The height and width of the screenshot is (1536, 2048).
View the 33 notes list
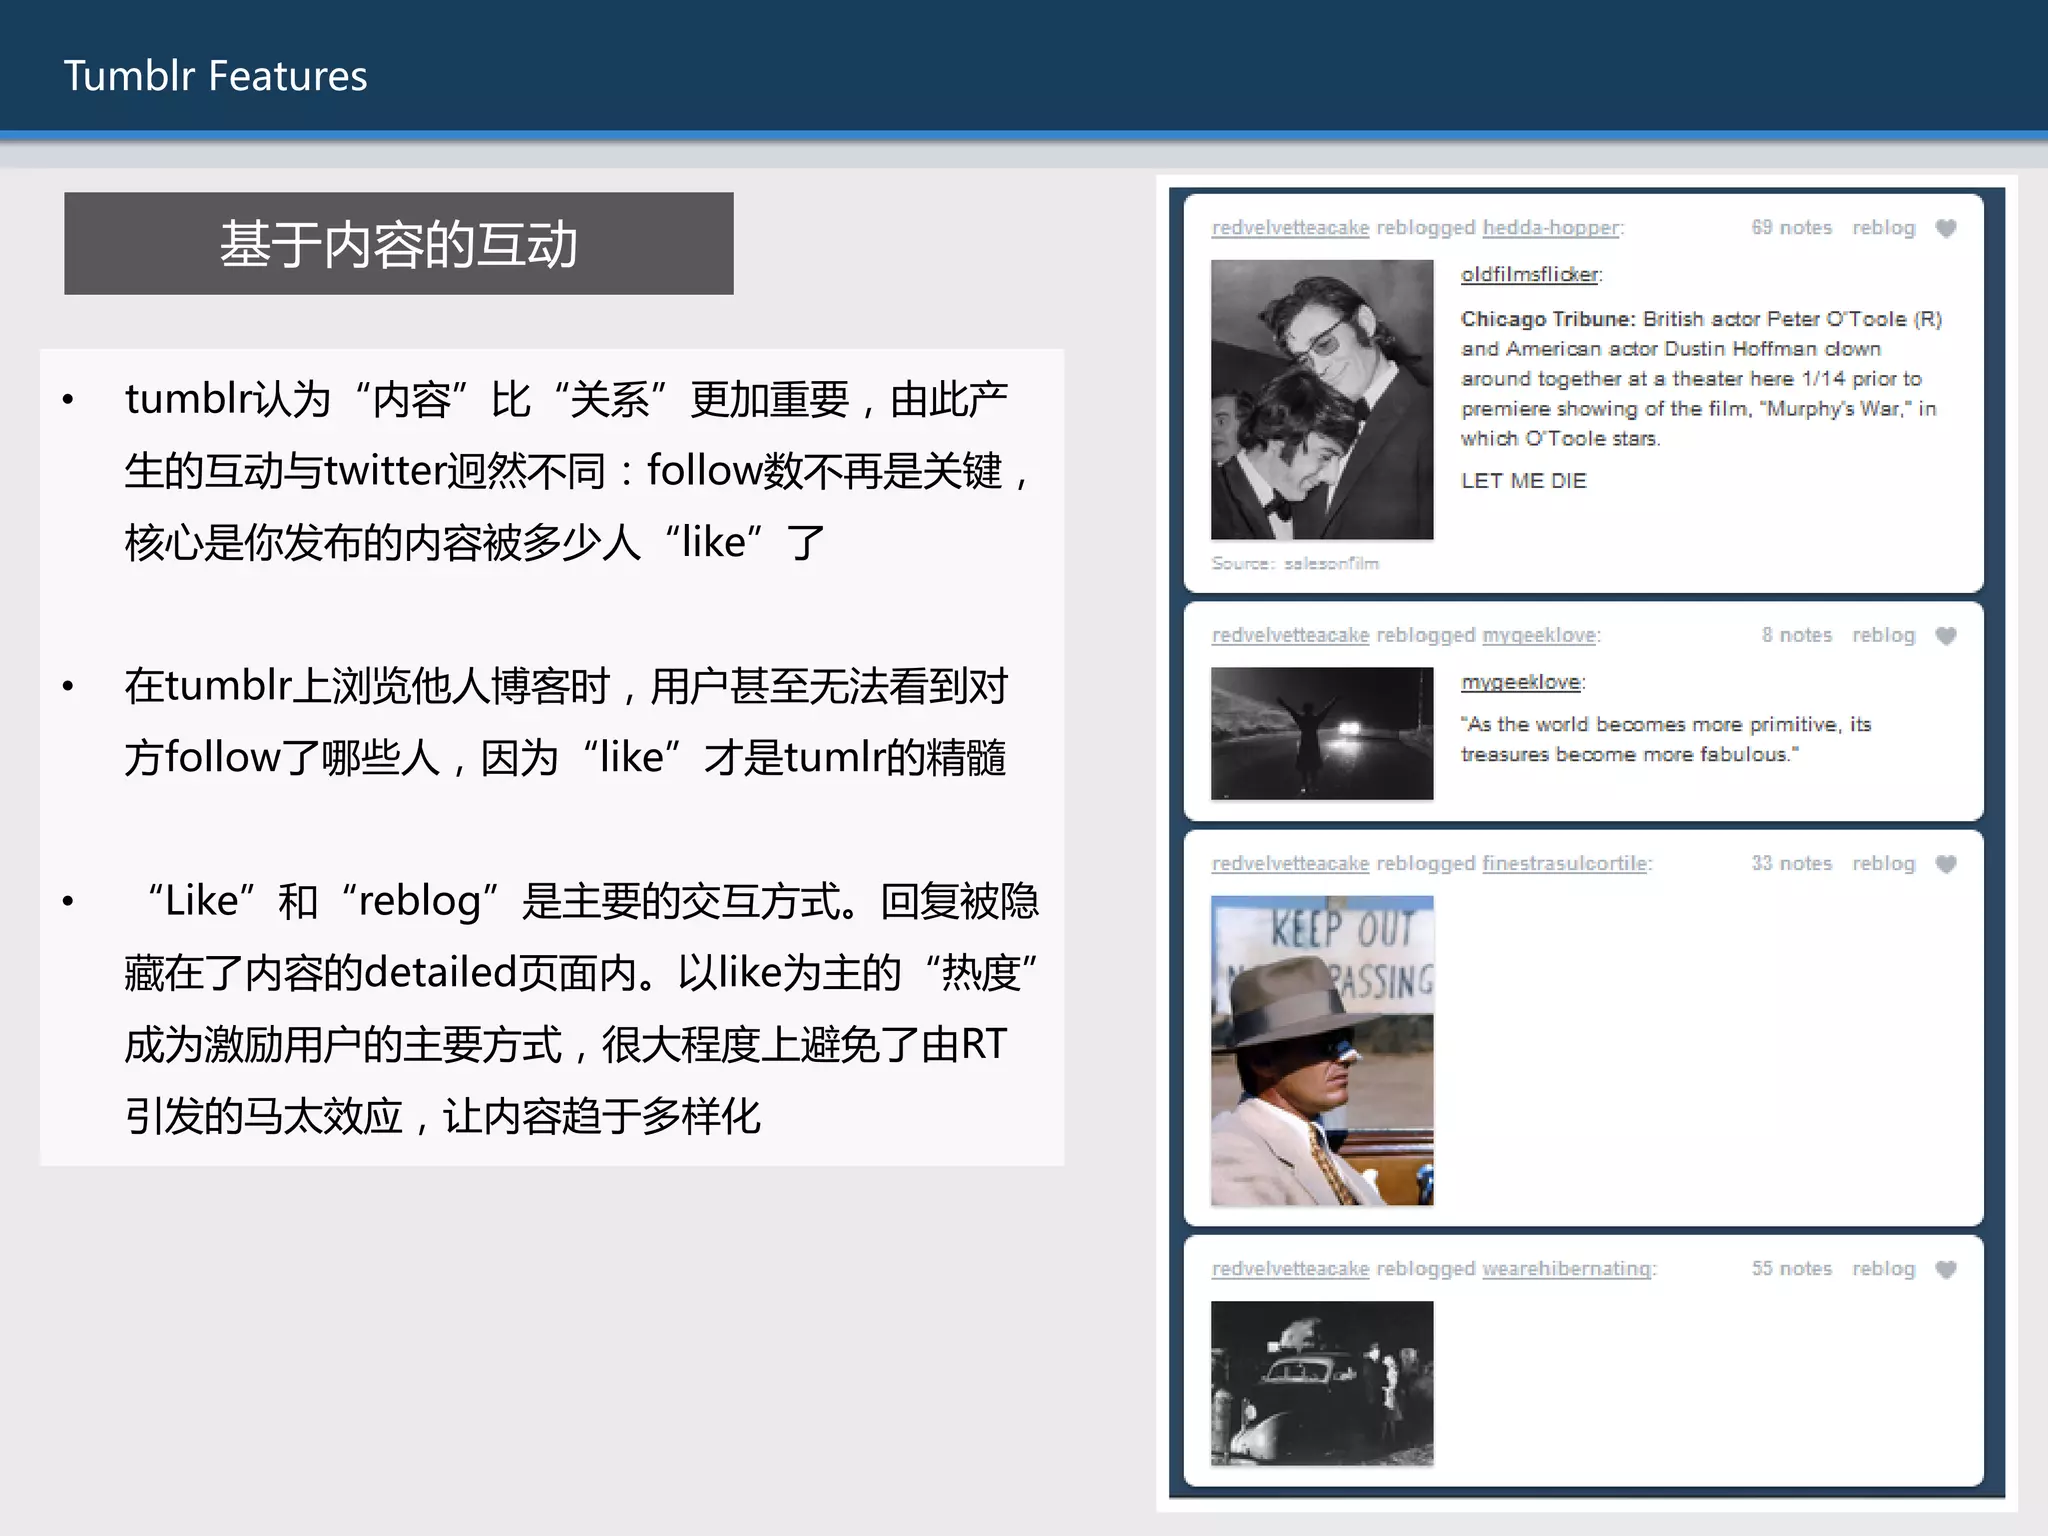(1791, 863)
